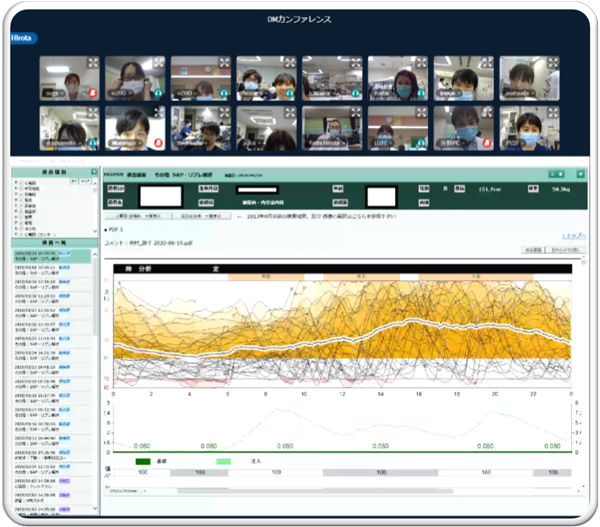Screen dimensions: 600x527
Task: Expand the soga video tile to fullscreen
Action: (93, 62)
